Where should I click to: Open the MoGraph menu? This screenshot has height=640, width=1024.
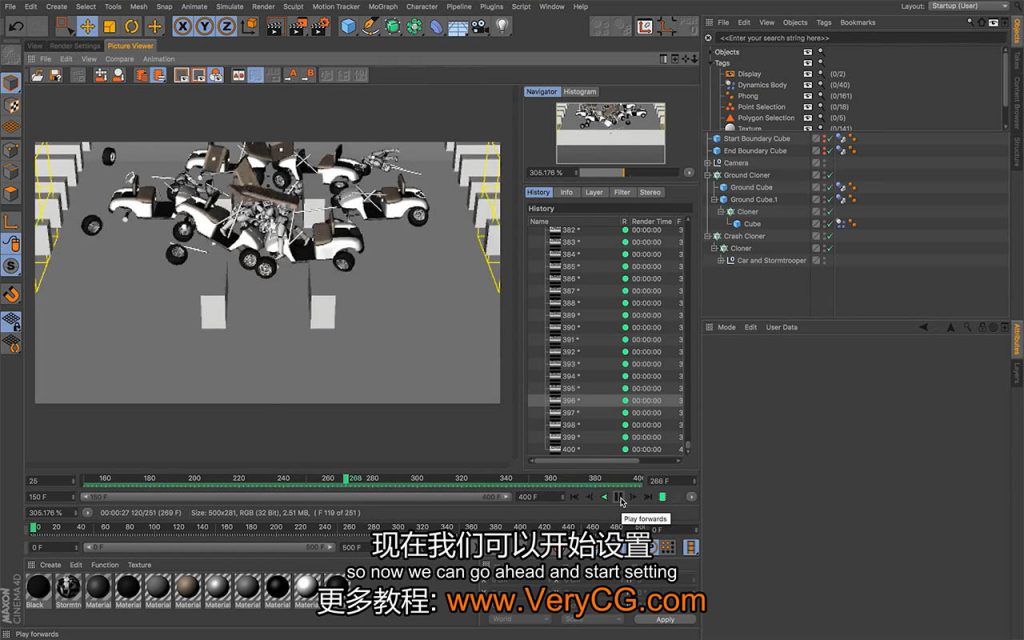click(x=383, y=7)
